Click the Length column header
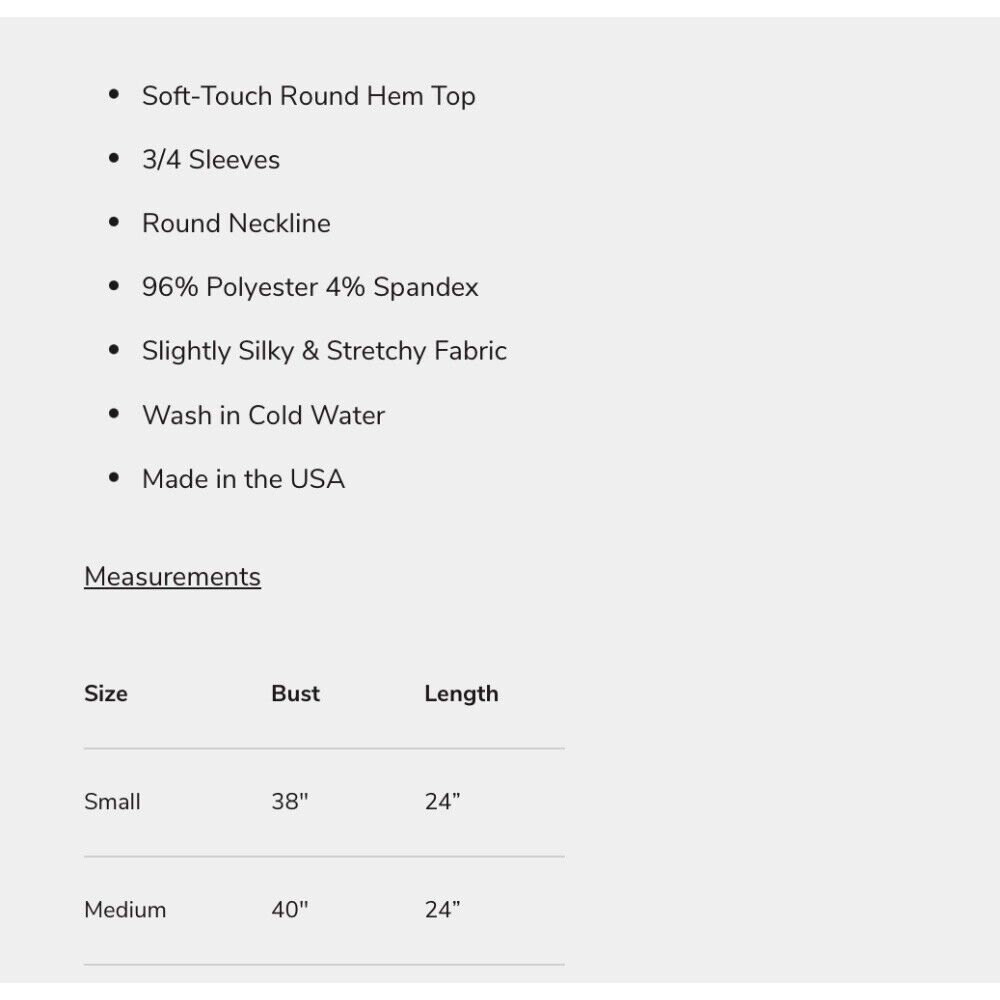This screenshot has height=1000, width=1000. tap(462, 694)
